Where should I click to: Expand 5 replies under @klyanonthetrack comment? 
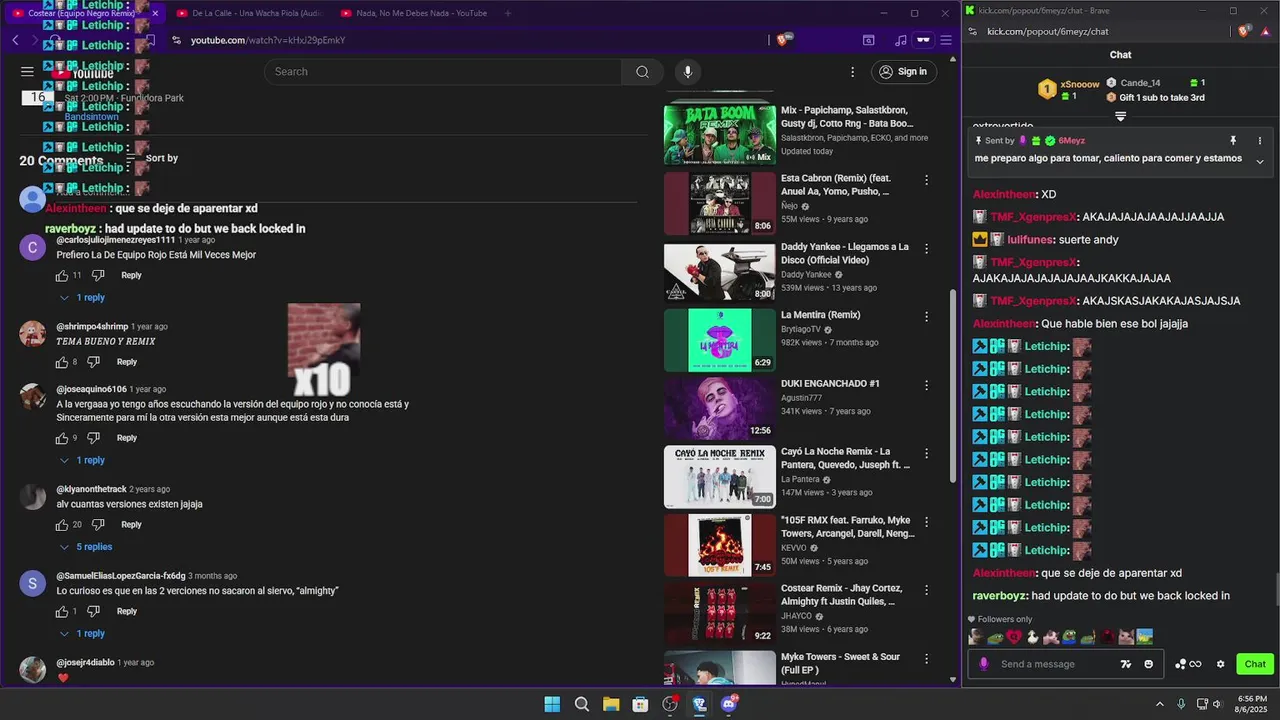coord(86,547)
